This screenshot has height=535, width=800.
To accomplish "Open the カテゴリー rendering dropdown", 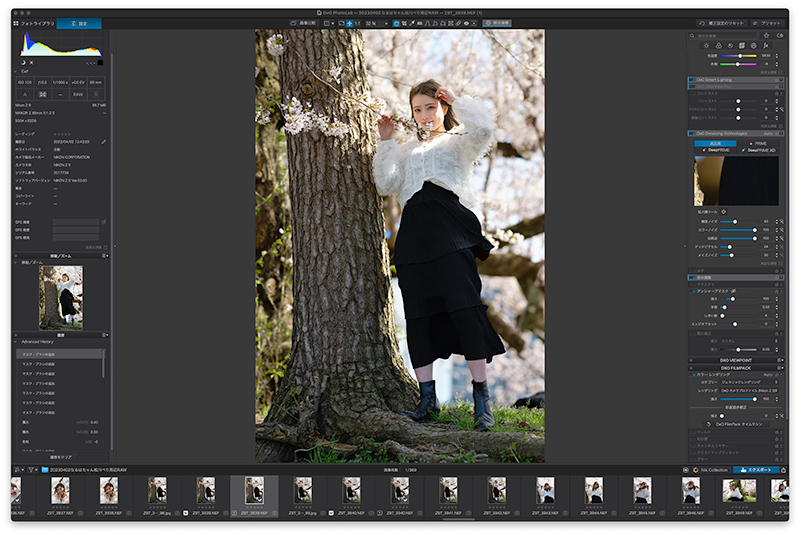I will (749, 382).
